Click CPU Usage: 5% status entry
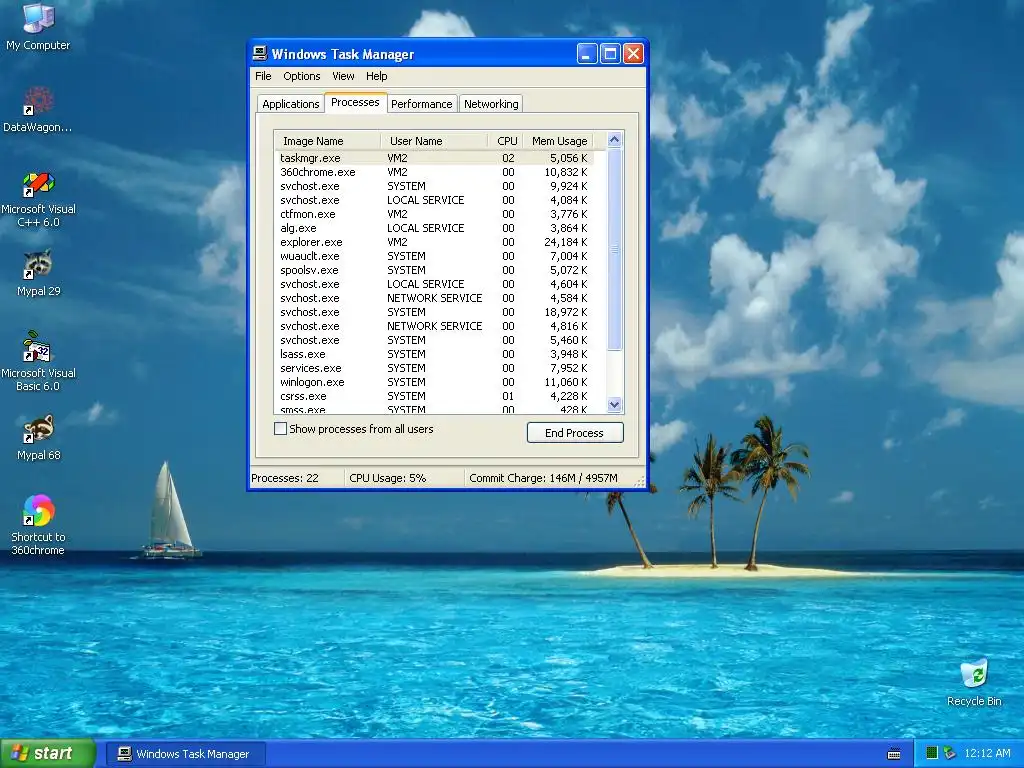The width and height of the screenshot is (1024, 768). 388,478
